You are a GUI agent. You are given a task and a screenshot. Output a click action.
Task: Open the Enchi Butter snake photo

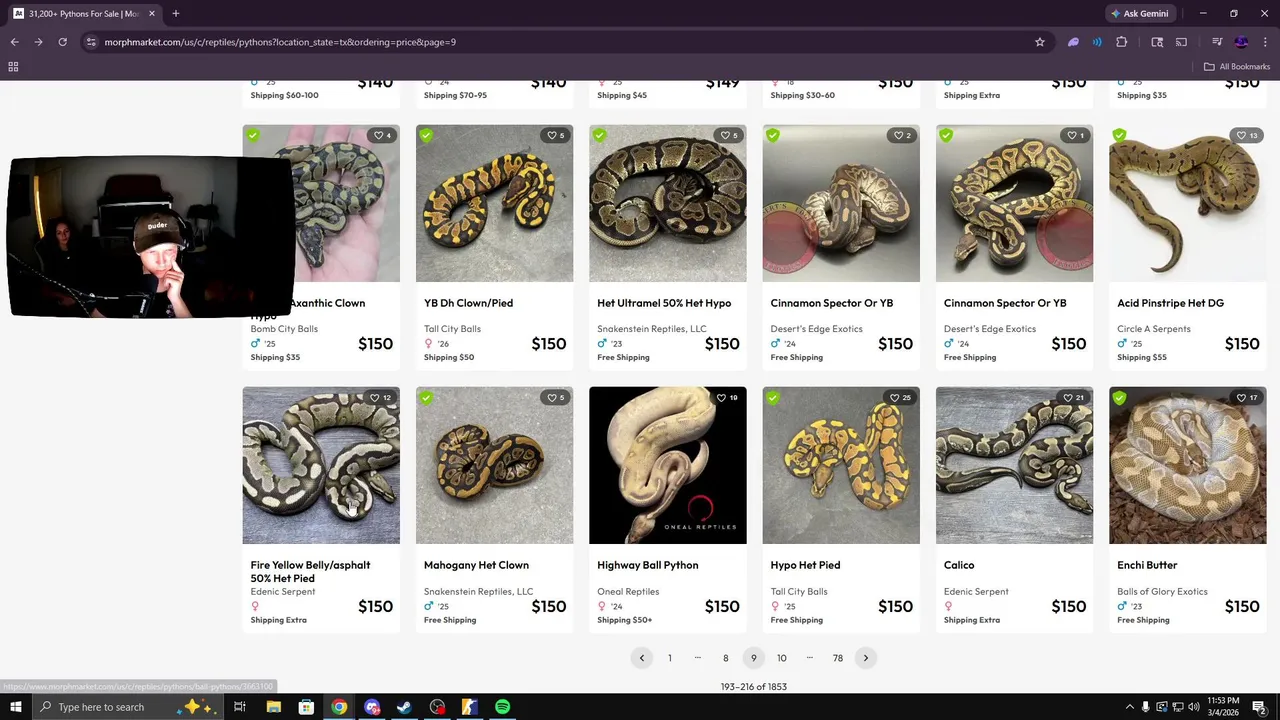(x=1188, y=466)
